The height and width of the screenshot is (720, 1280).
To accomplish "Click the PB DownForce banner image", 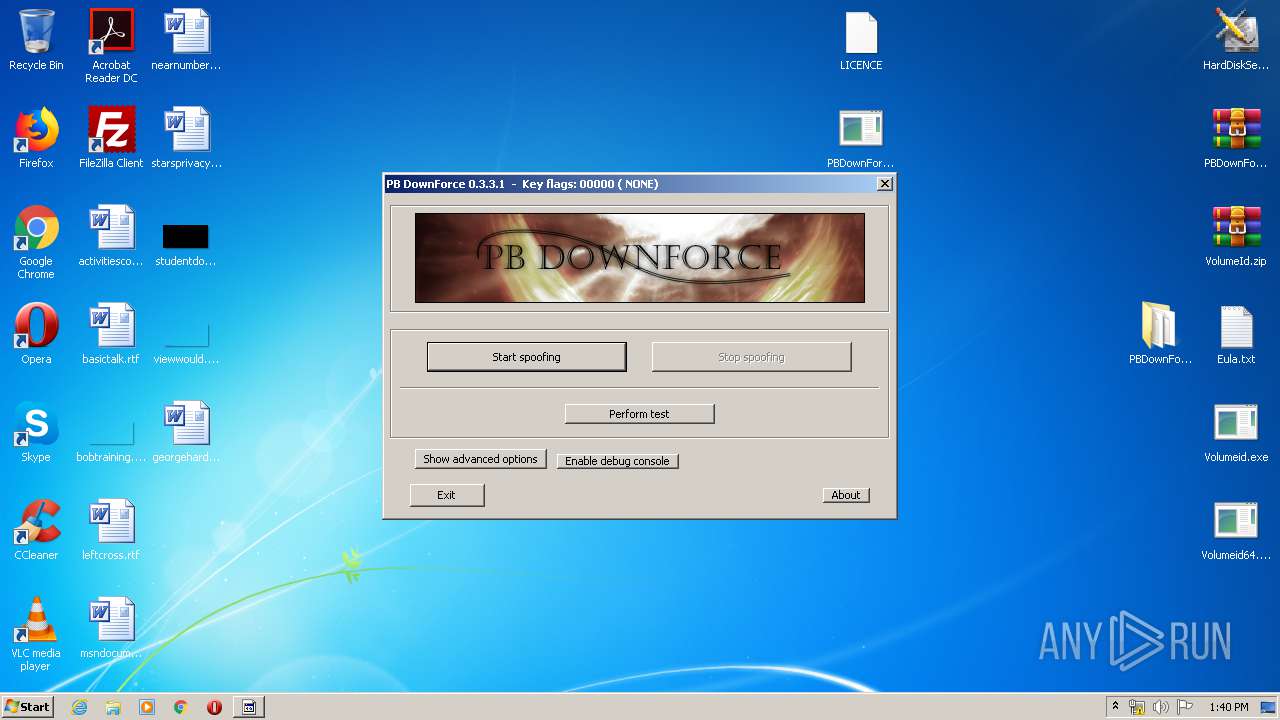I will click(x=640, y=257).
